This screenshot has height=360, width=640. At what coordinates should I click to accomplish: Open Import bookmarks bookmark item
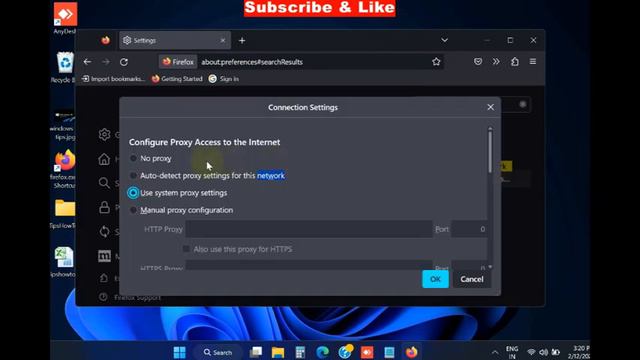click(x=113, y=79)
